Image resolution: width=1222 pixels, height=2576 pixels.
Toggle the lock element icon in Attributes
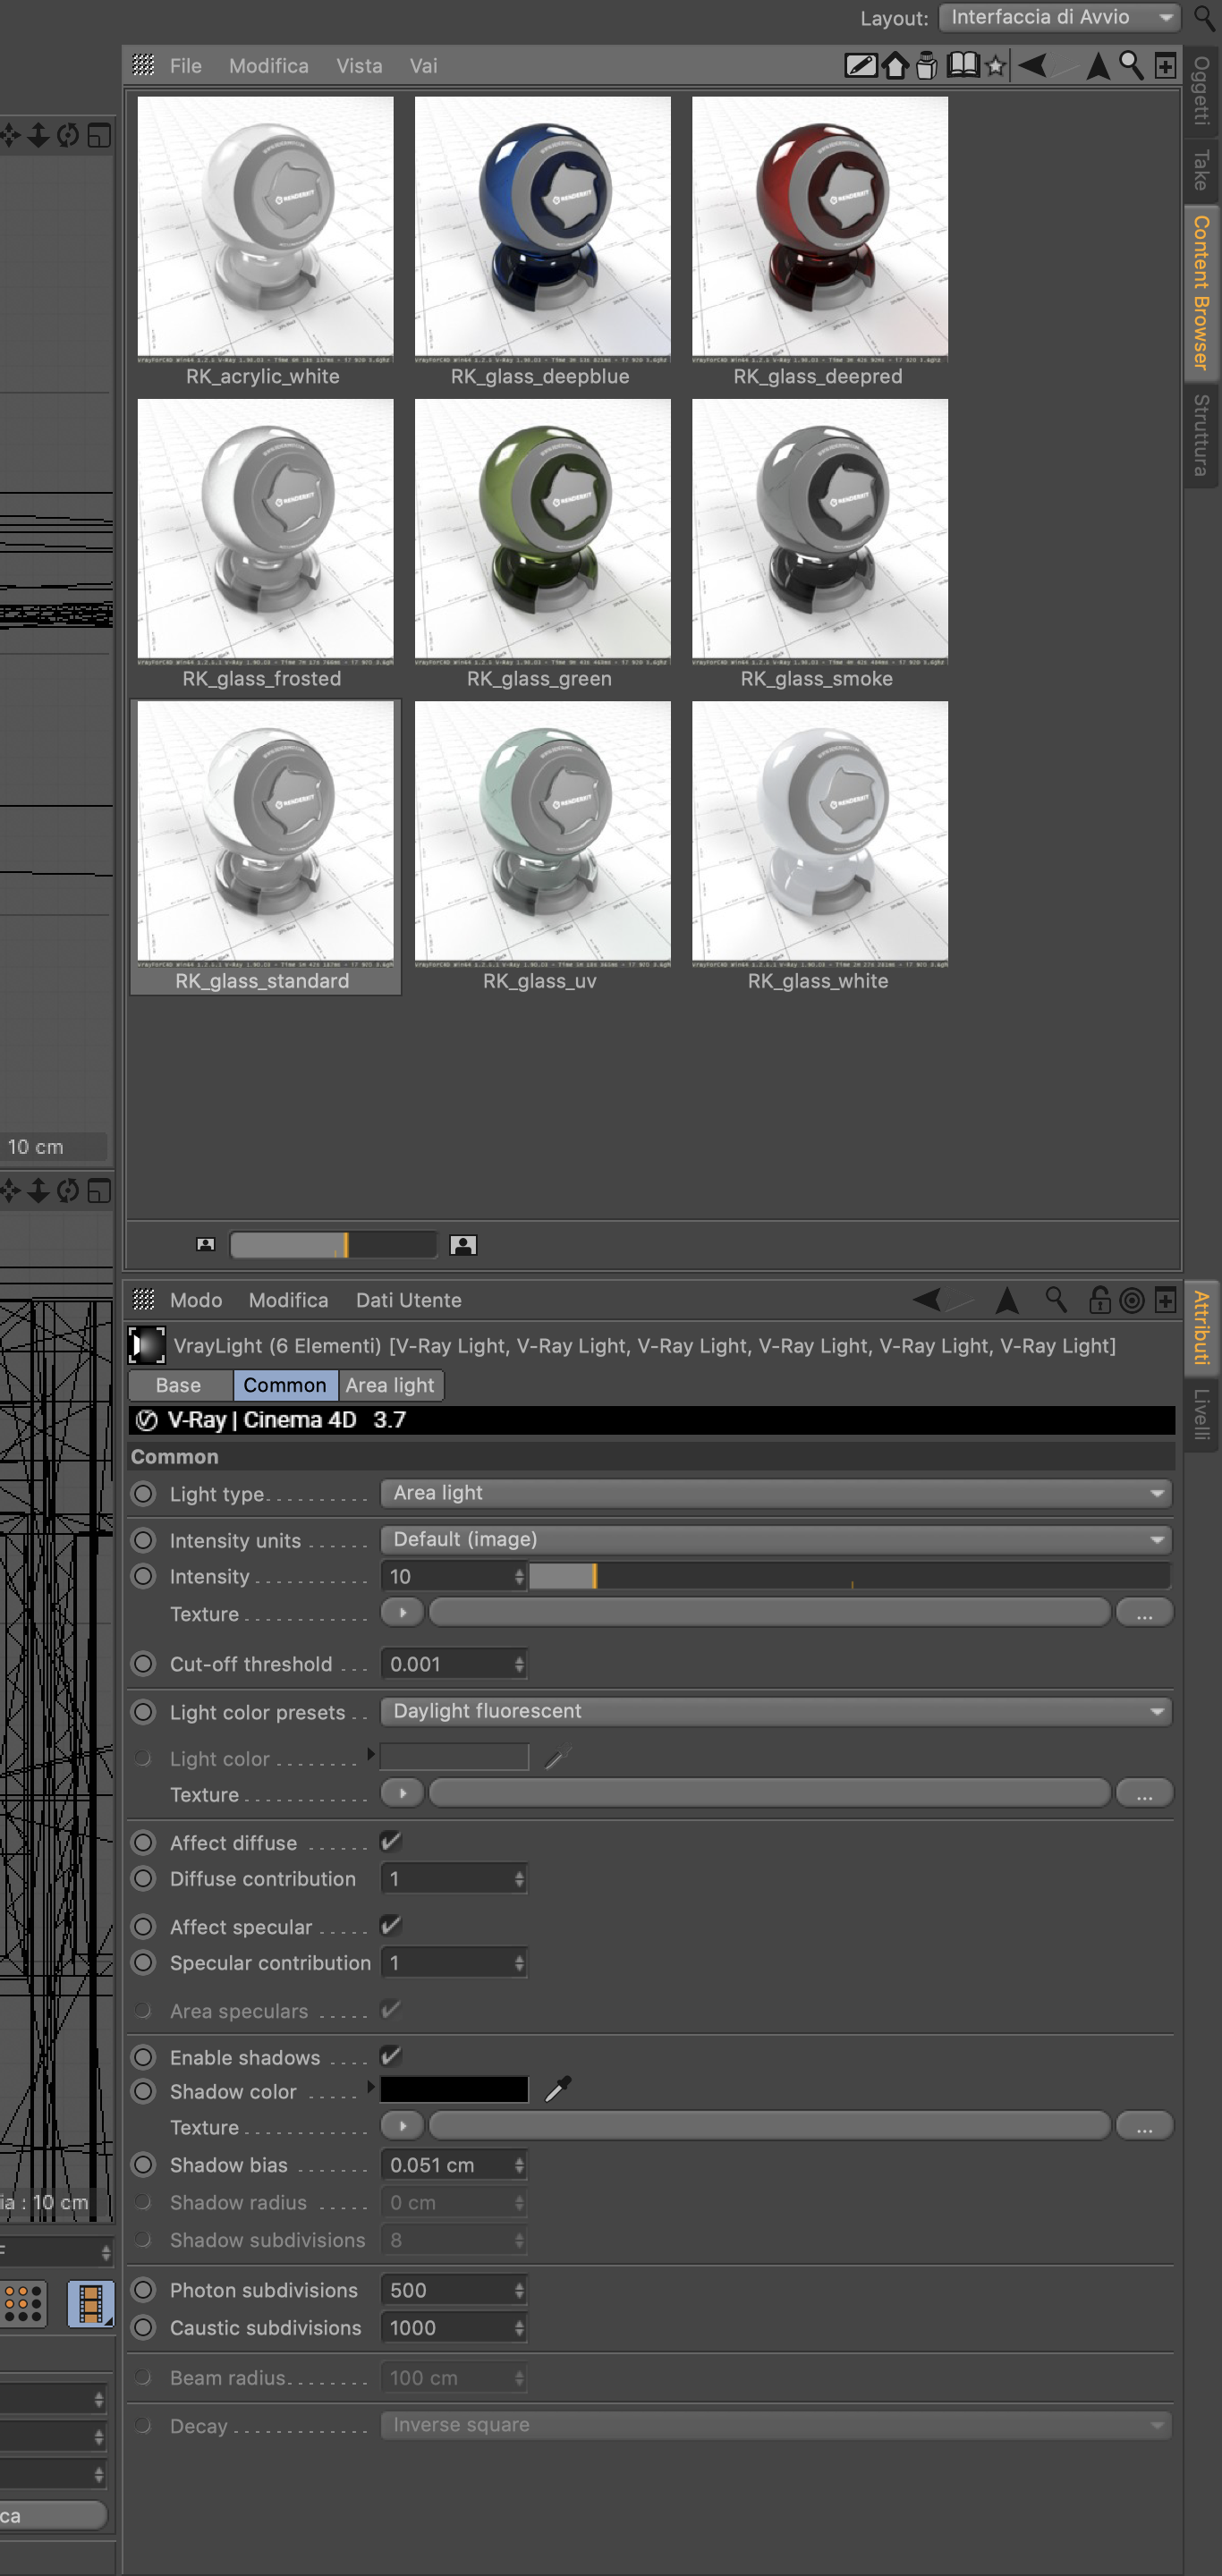1099,1300
